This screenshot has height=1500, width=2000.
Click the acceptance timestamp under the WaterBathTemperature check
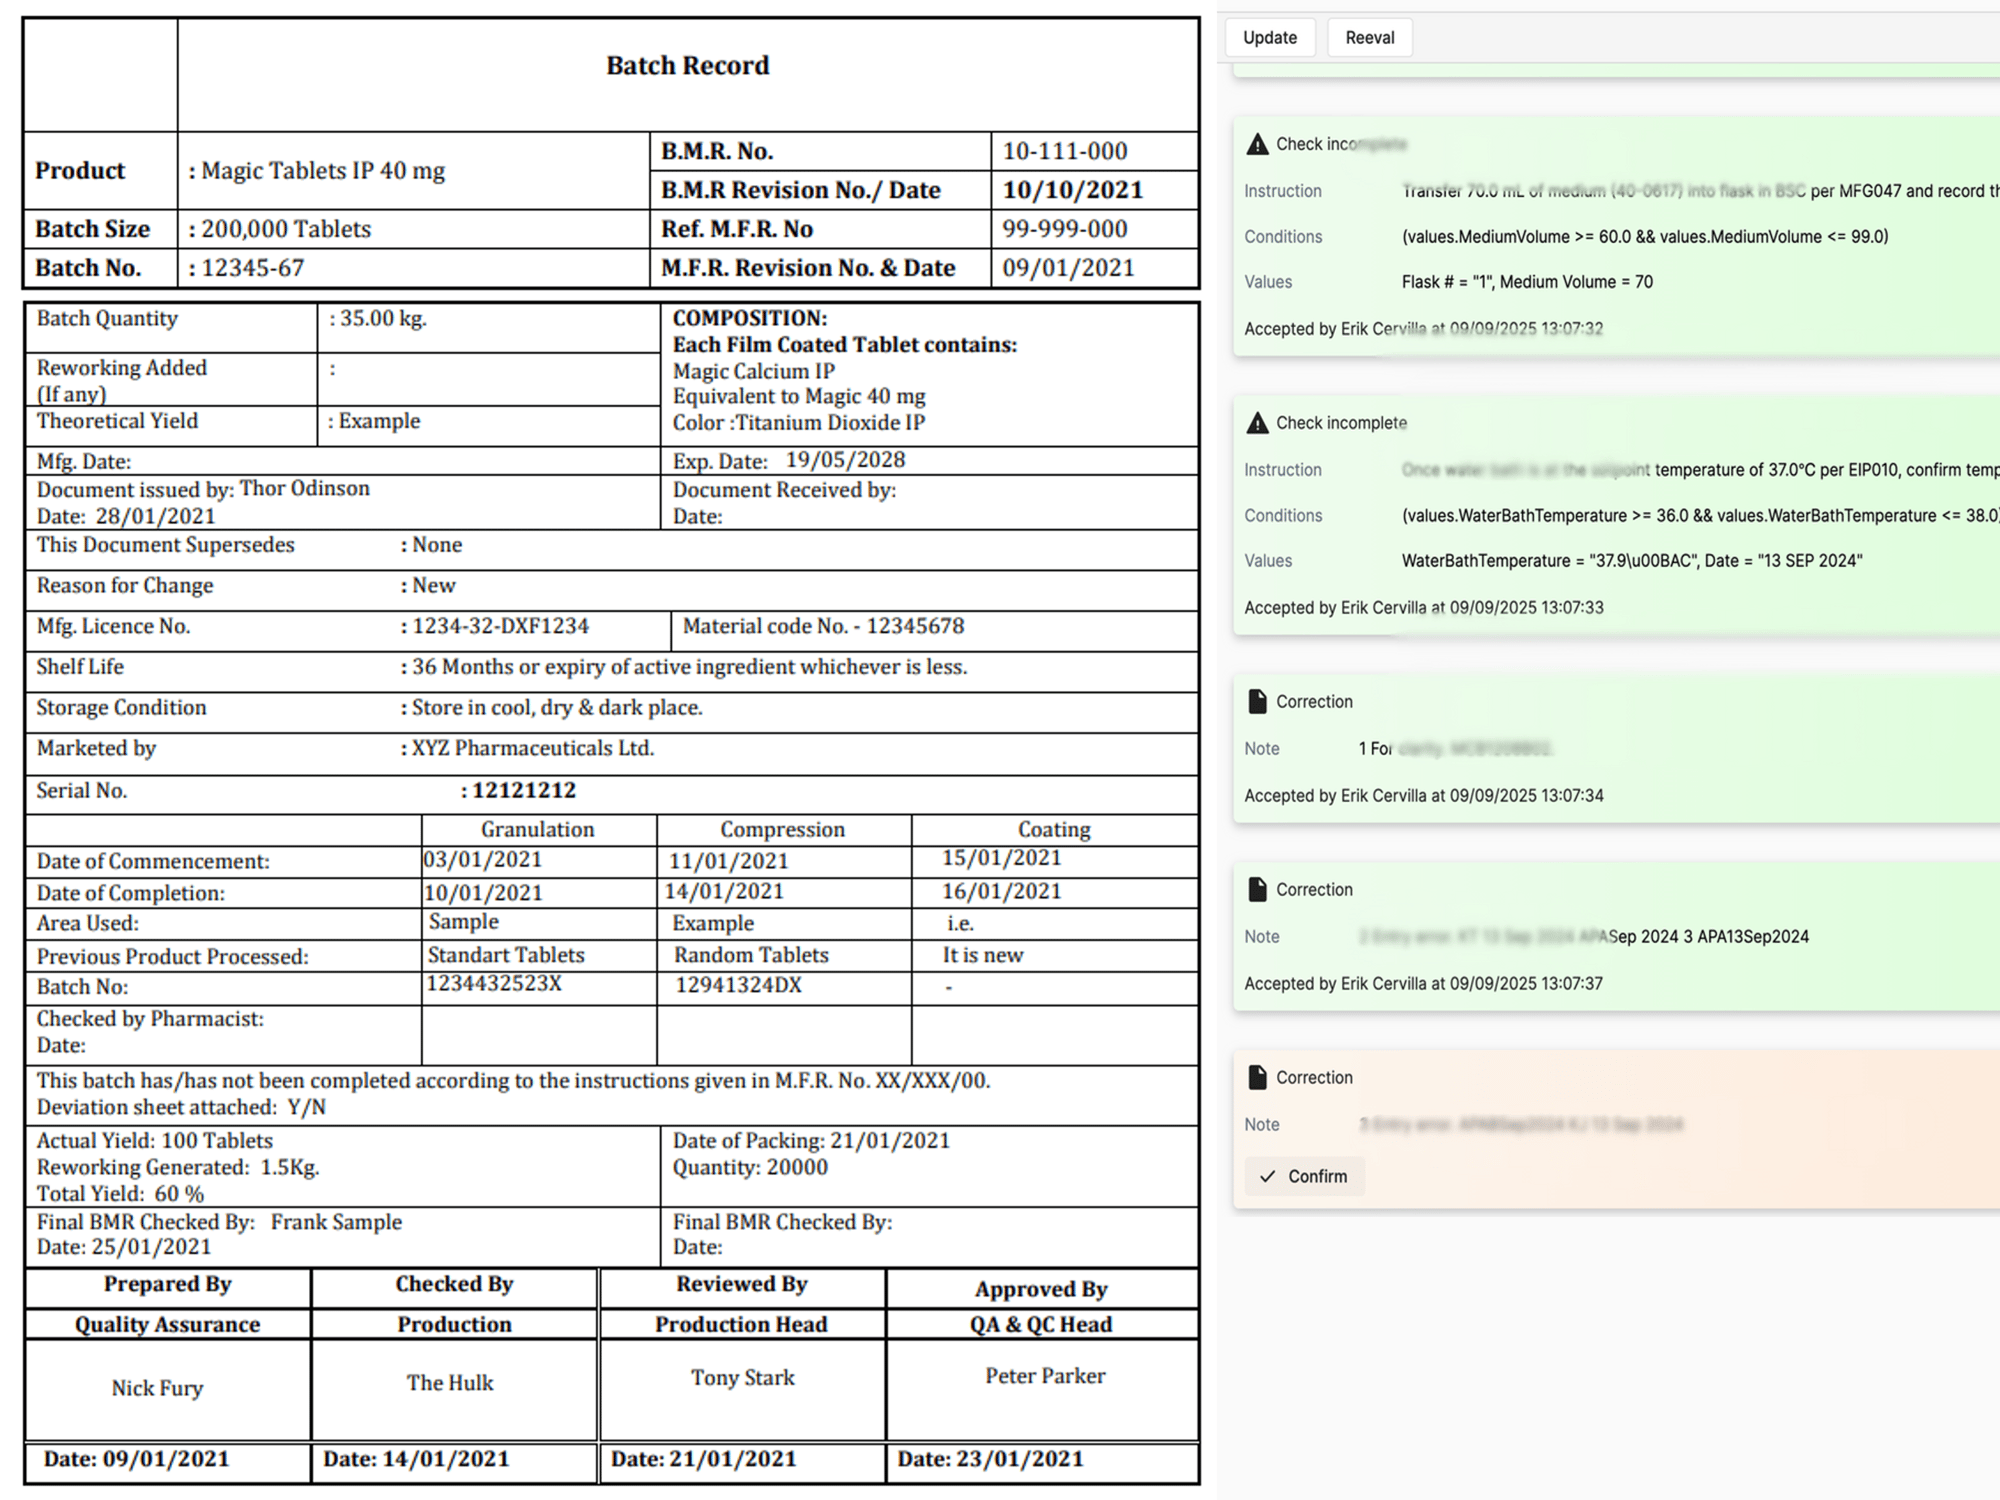click(1424, 607)
